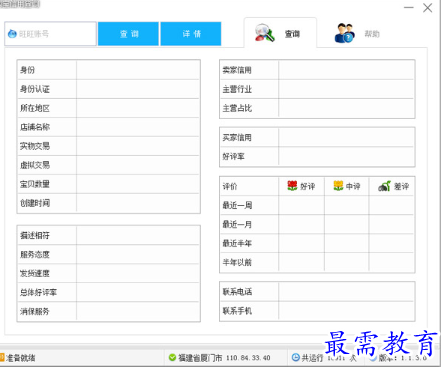
Task: Click the orange status icon by 准备就绪
Action: coord(2,358)
